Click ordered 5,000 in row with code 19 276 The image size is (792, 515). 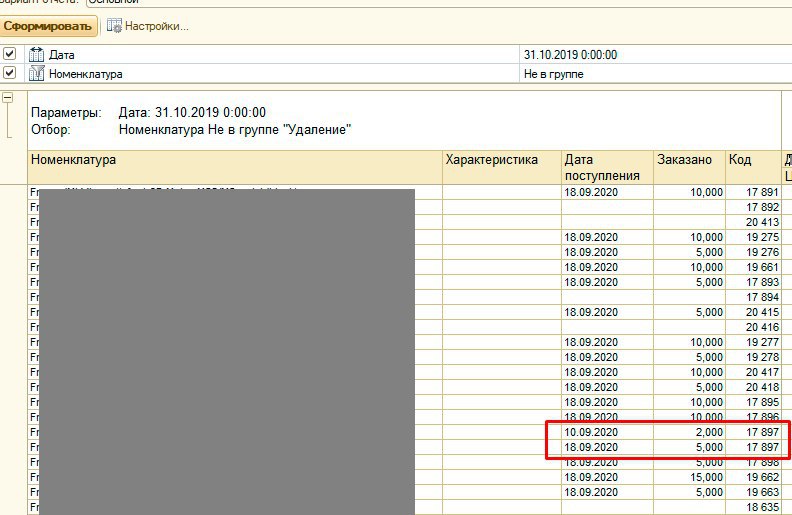click(x=689, y=252)
